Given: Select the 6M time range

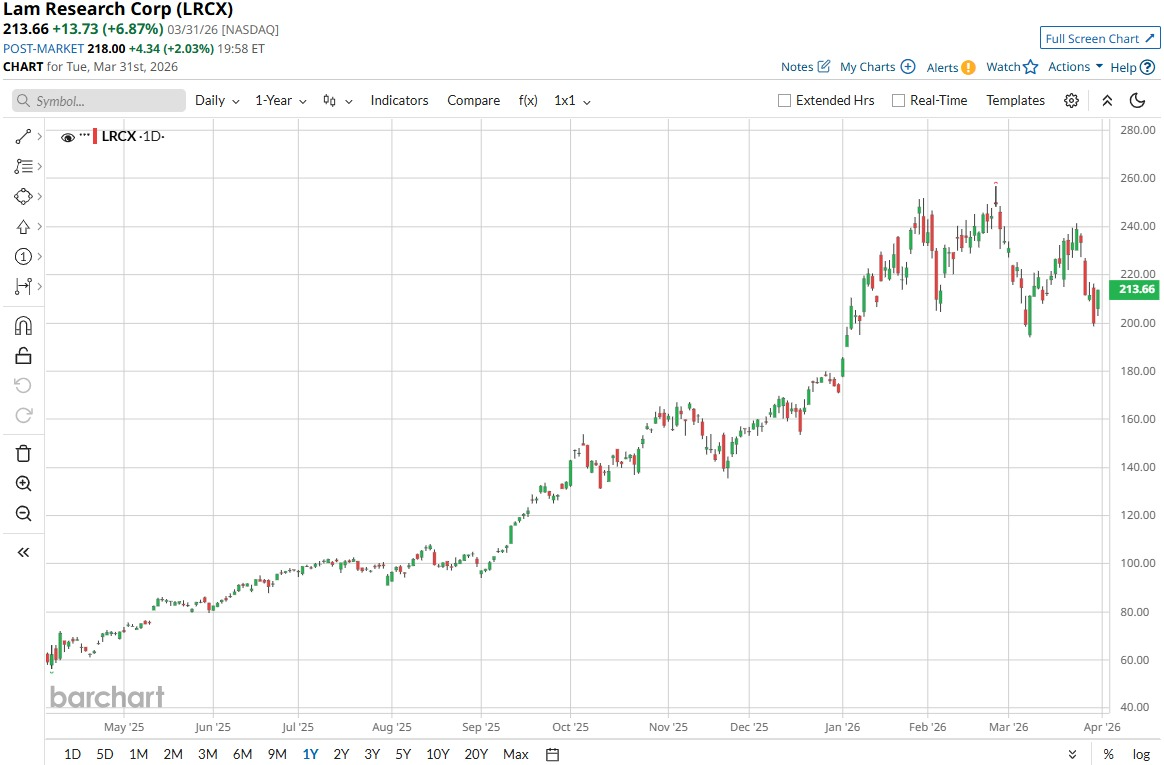Looking at the screenshot, I should pyautogui.click(x=242, y=754).
